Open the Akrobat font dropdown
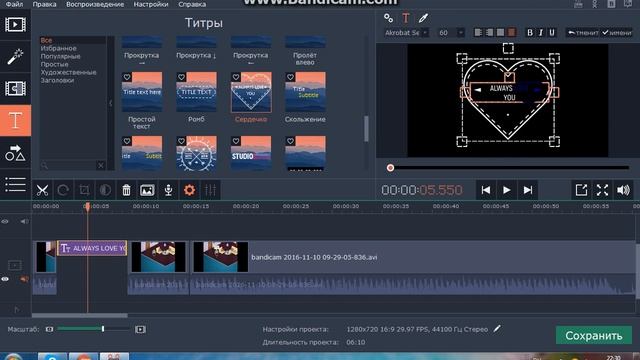This screenshot has width=640, height=360. tap(406, 33)
